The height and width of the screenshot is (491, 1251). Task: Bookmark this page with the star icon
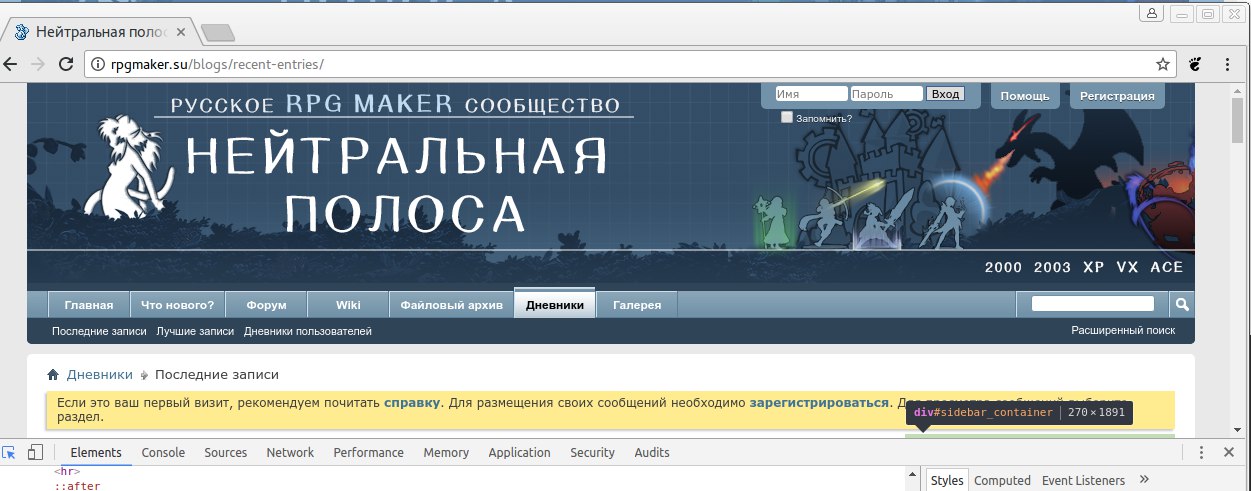pos(1163,64)
